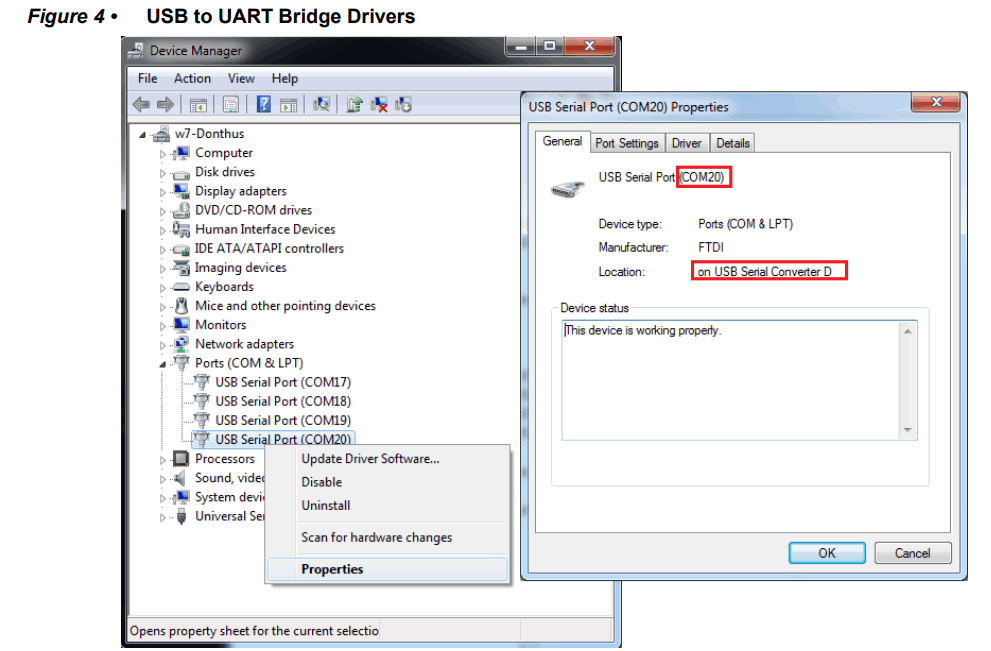The height and width of the screenshot is (651, 991).
Task: Select USB Serial Port (COM19) device
Action: click(280, 420)
